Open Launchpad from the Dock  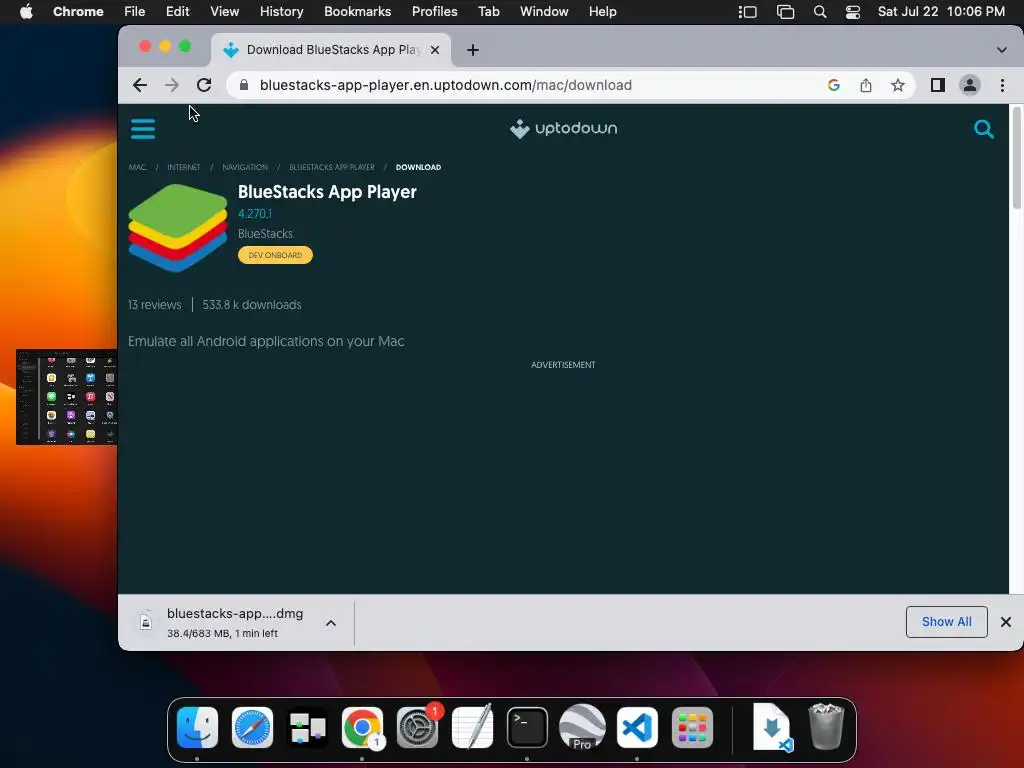tap(692, 728)
